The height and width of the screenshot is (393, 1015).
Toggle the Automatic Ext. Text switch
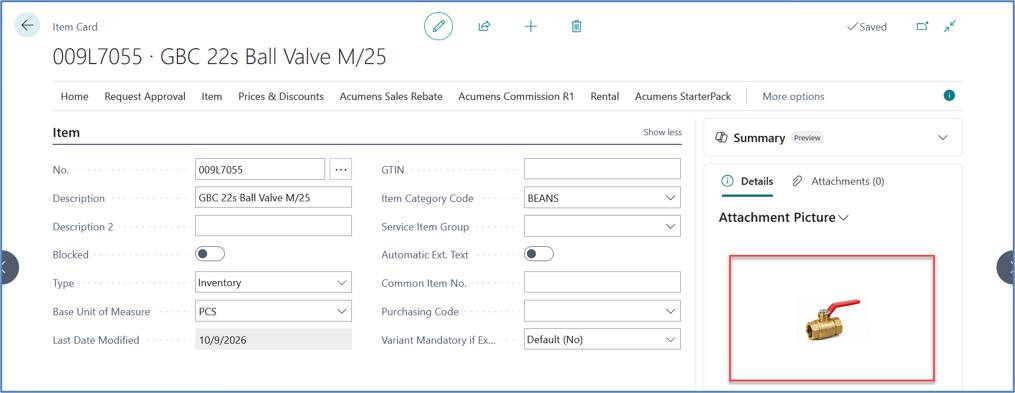point(539,254)
